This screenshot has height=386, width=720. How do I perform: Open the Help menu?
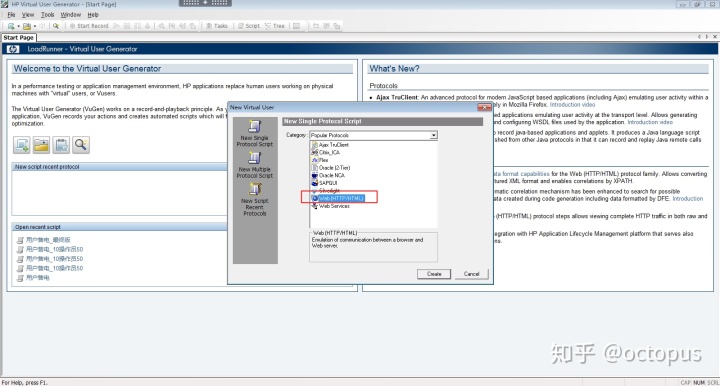click(93, 15)
